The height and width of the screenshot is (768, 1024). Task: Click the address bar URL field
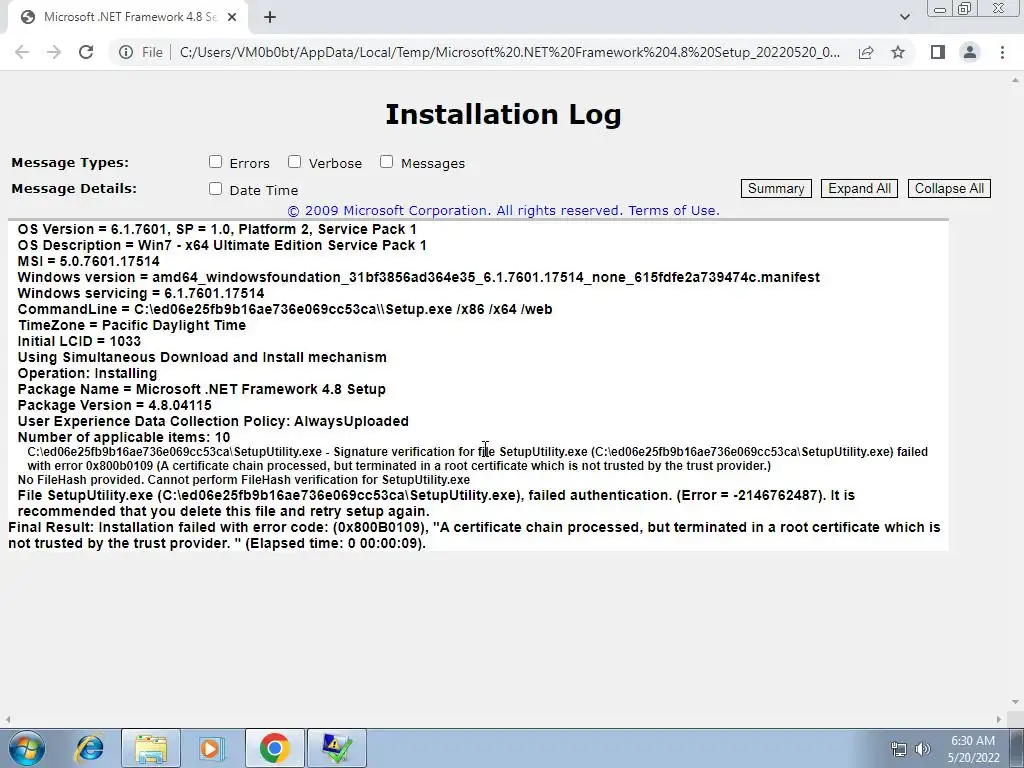(509, 52)
